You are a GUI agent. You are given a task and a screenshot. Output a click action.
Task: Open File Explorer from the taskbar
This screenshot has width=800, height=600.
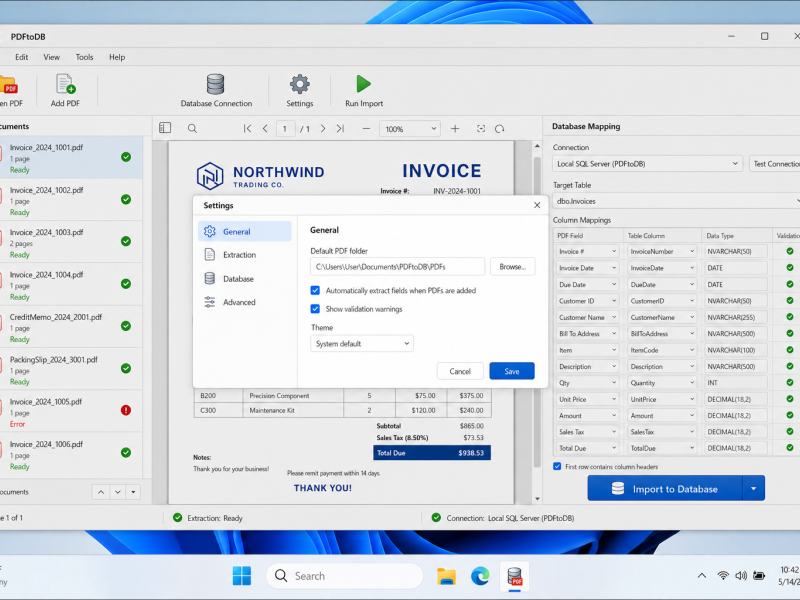pyautogui.click(x=446, y=576)
